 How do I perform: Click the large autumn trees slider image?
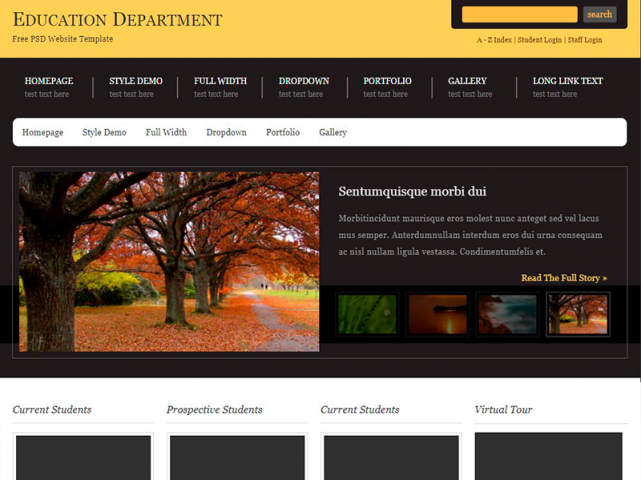169,261
